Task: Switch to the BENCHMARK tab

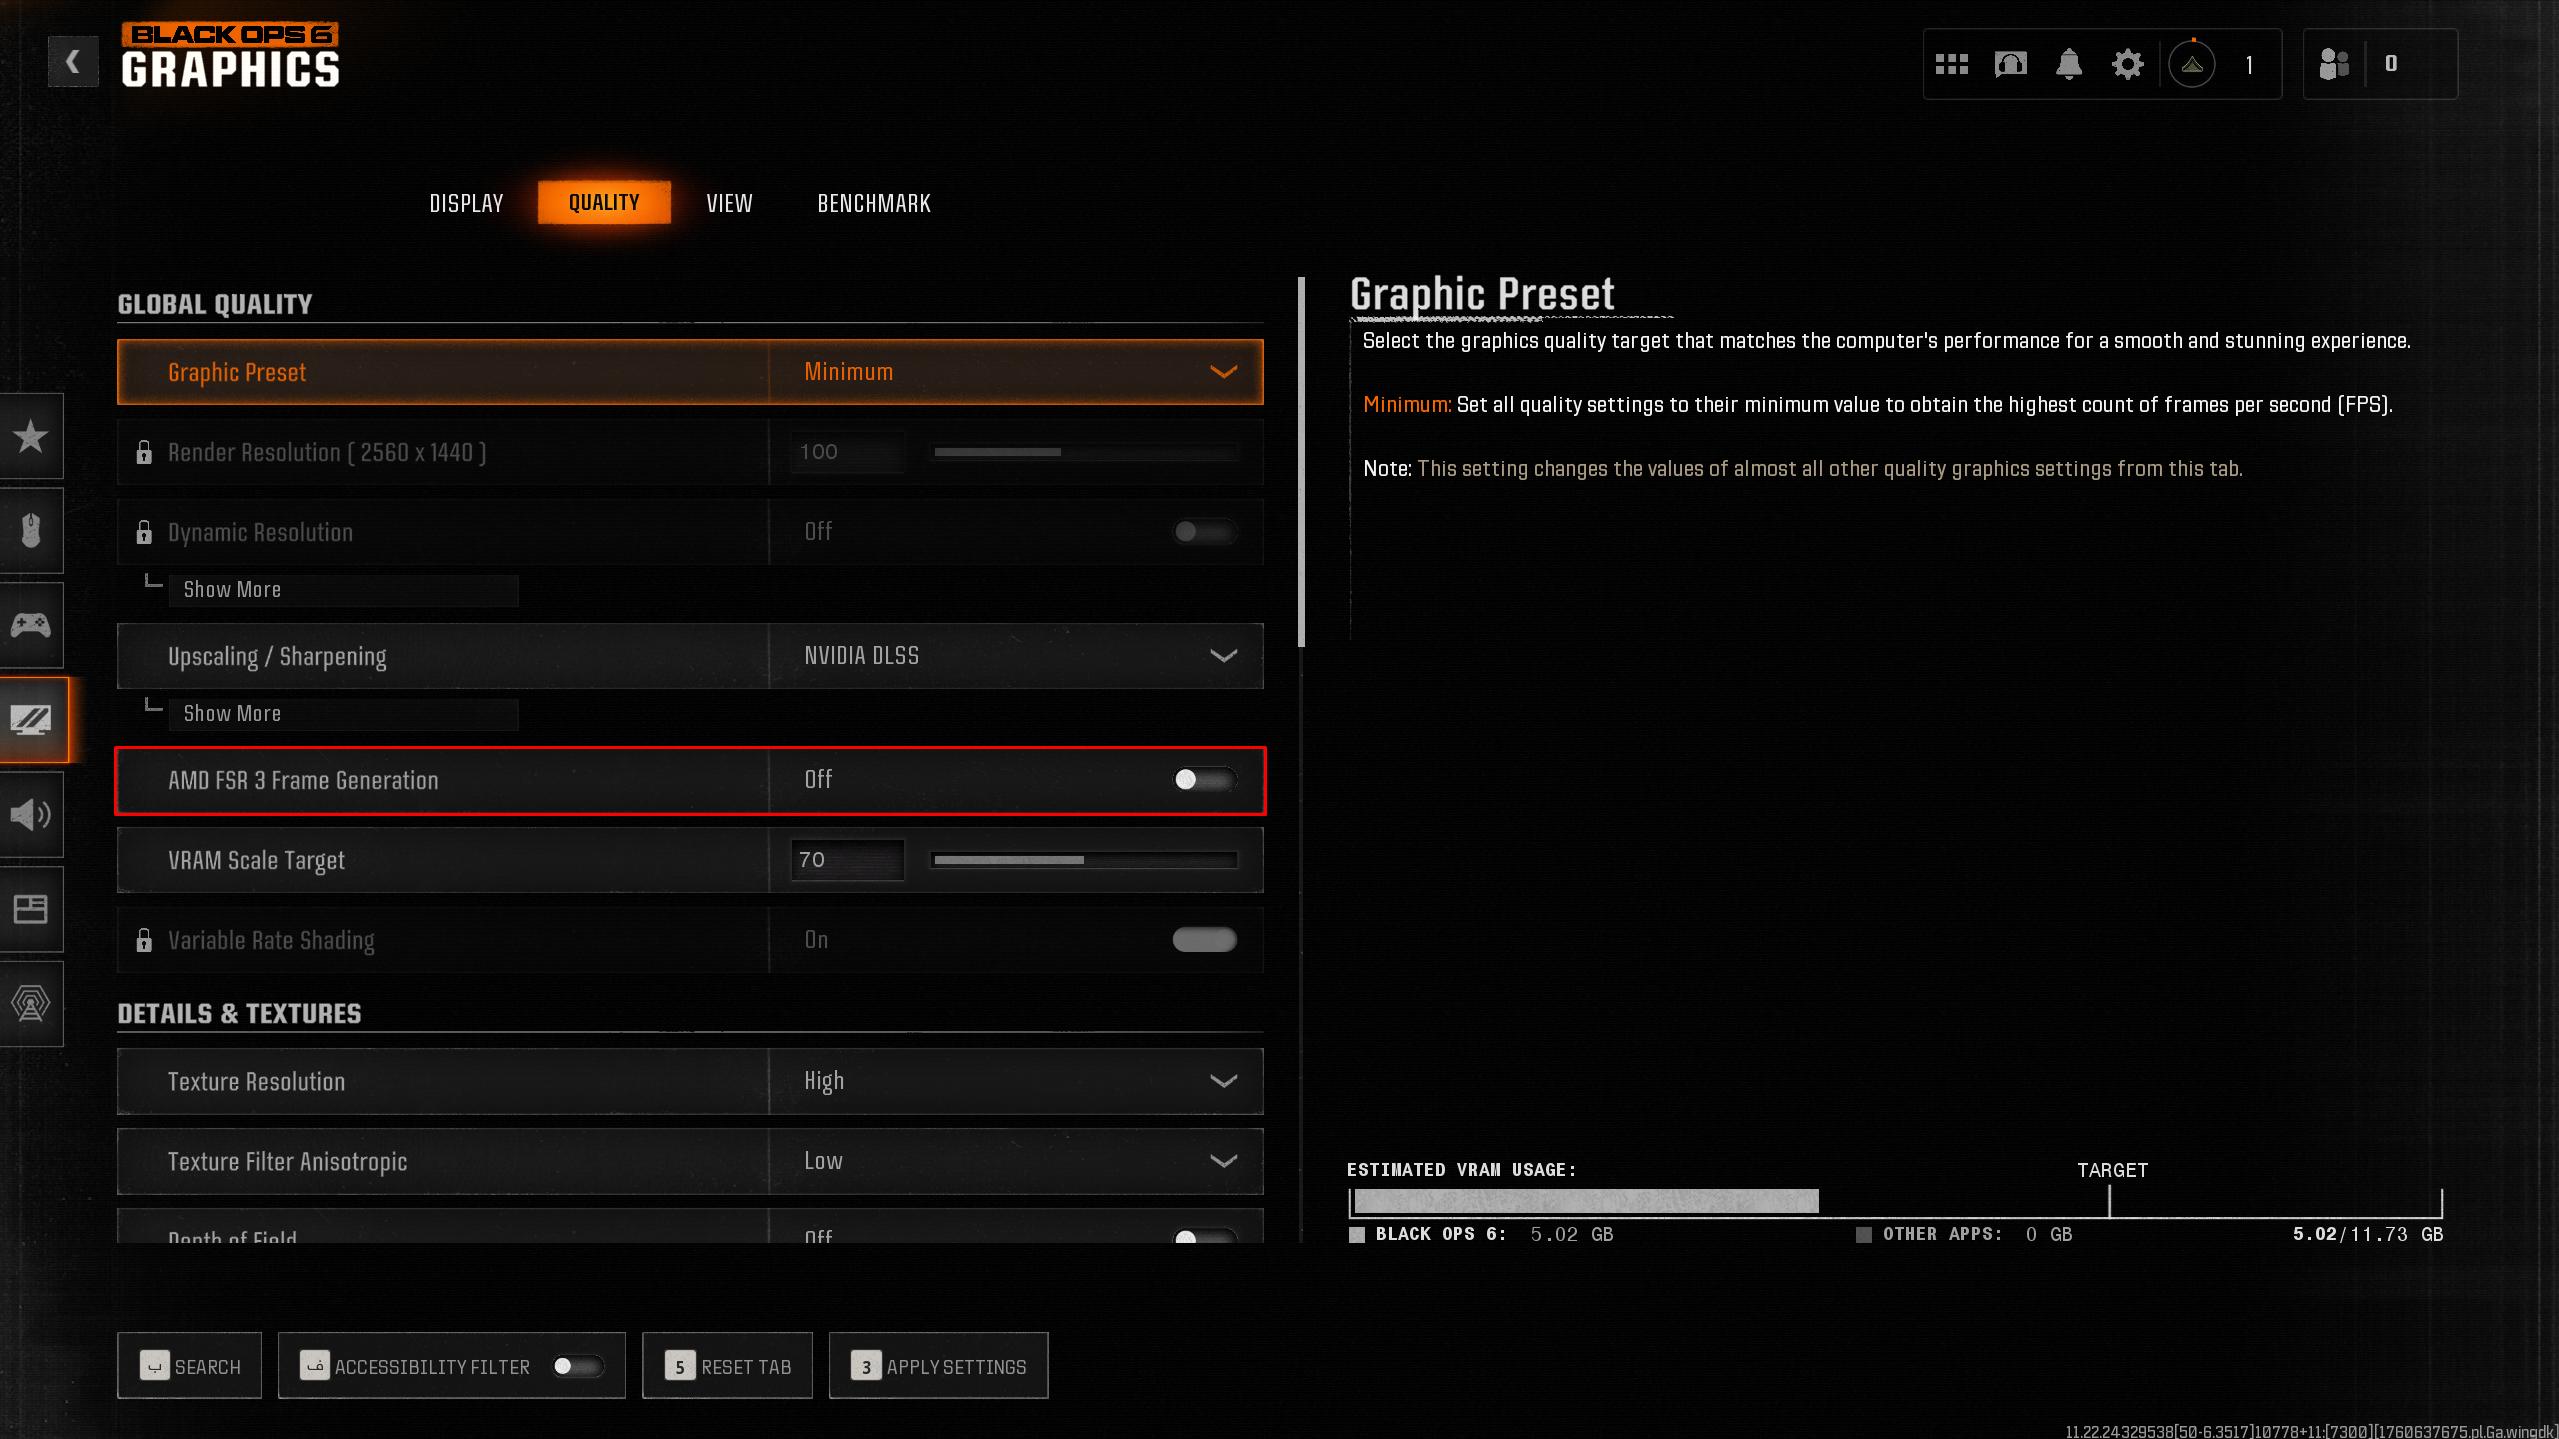Action: (x=873, y=202)
